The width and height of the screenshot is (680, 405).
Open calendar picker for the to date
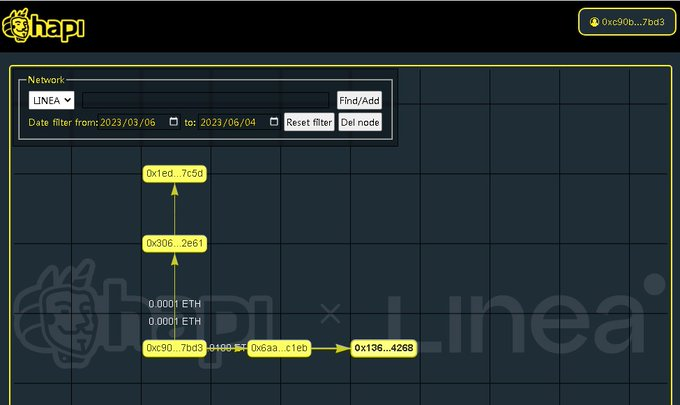click(274, 122)
